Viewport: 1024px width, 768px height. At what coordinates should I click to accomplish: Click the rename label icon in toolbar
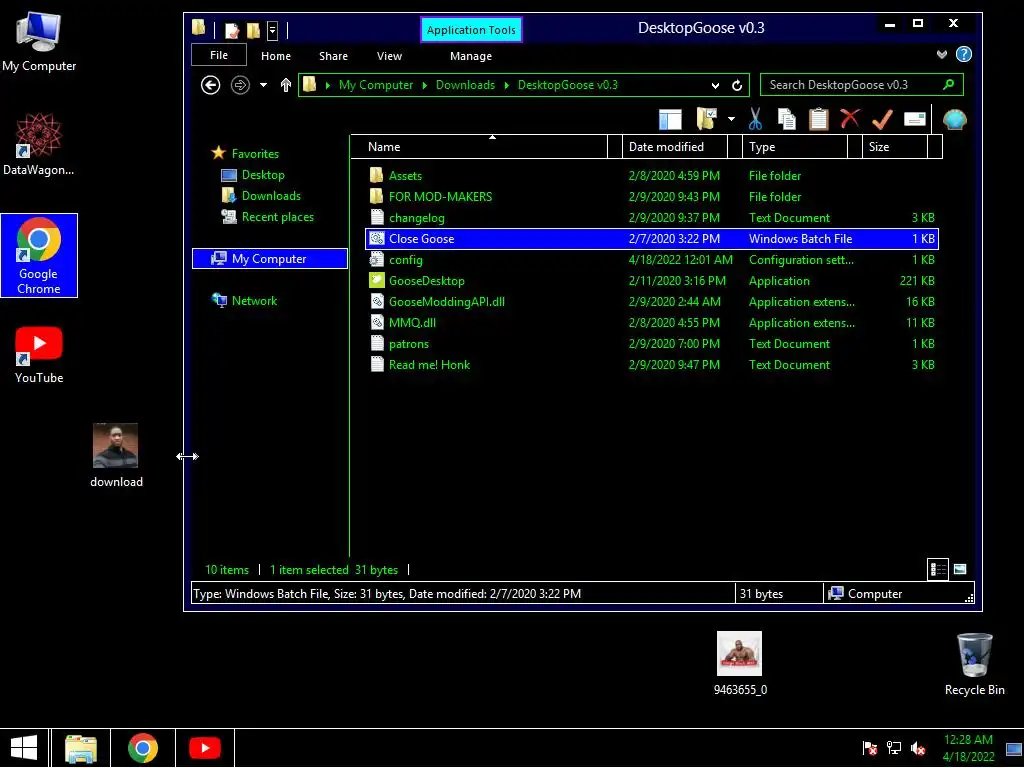914,119
